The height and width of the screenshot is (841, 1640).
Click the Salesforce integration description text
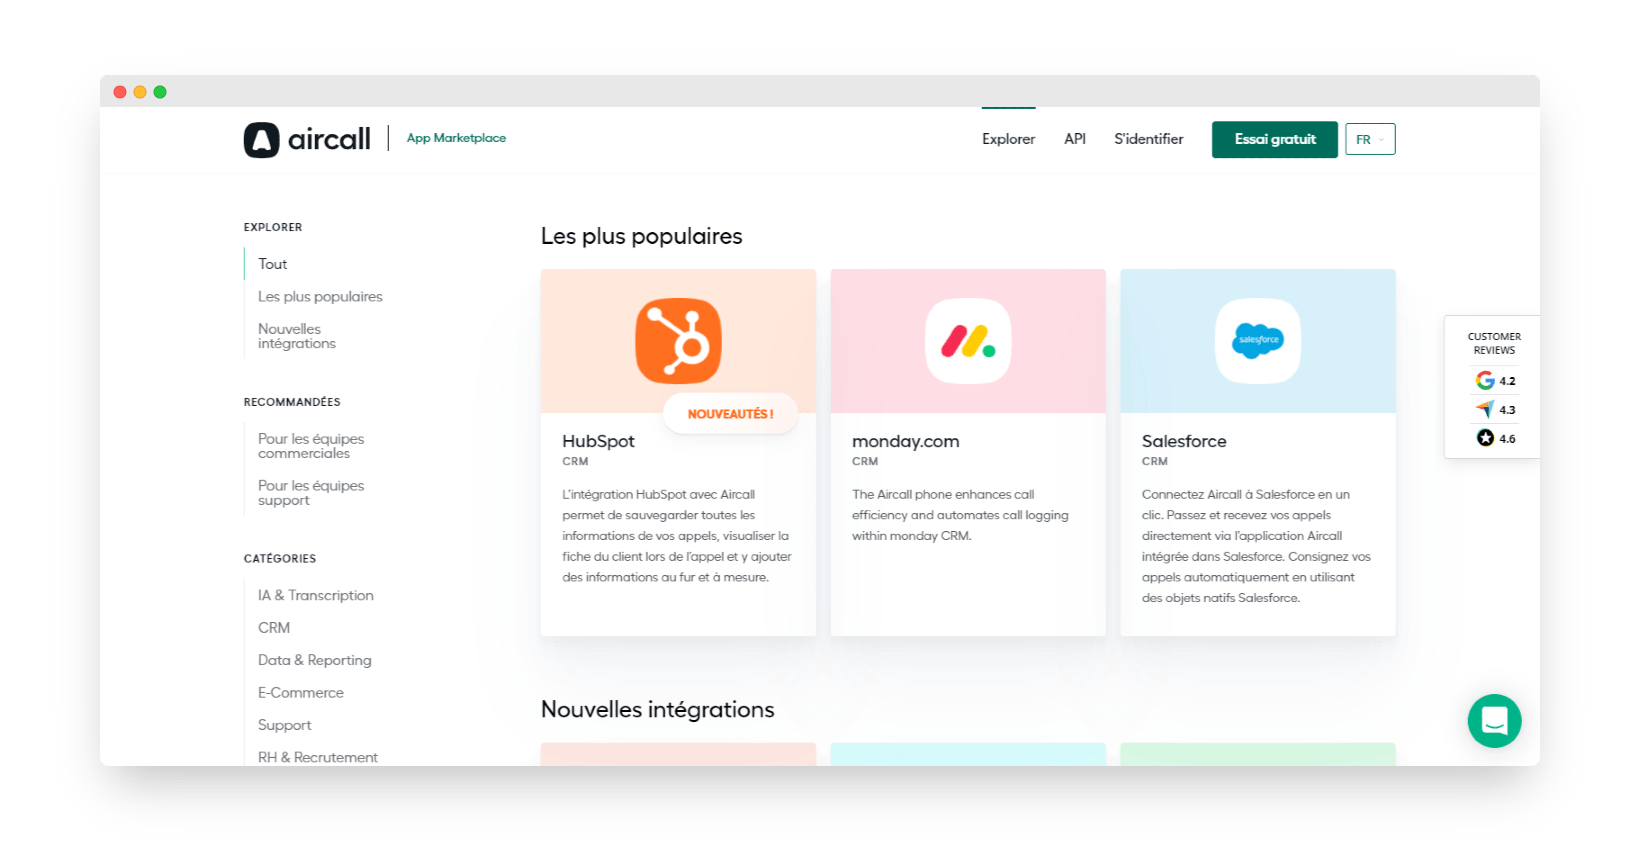(x=1256, y=546)
